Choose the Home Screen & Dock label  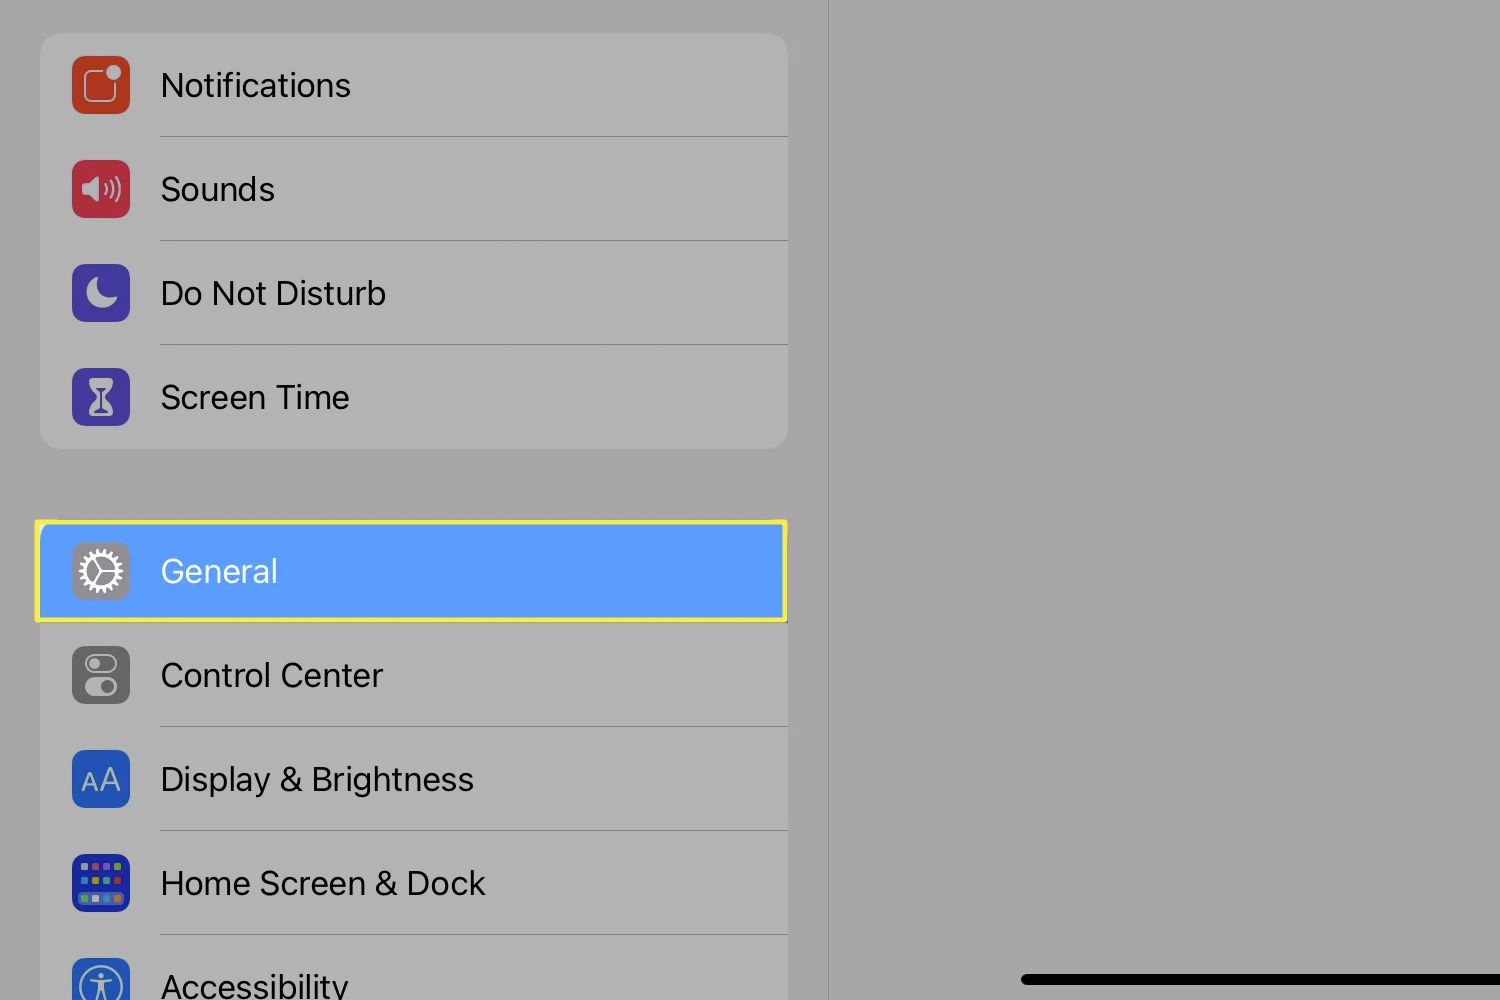pyautogui.click(x=323, y=884)
